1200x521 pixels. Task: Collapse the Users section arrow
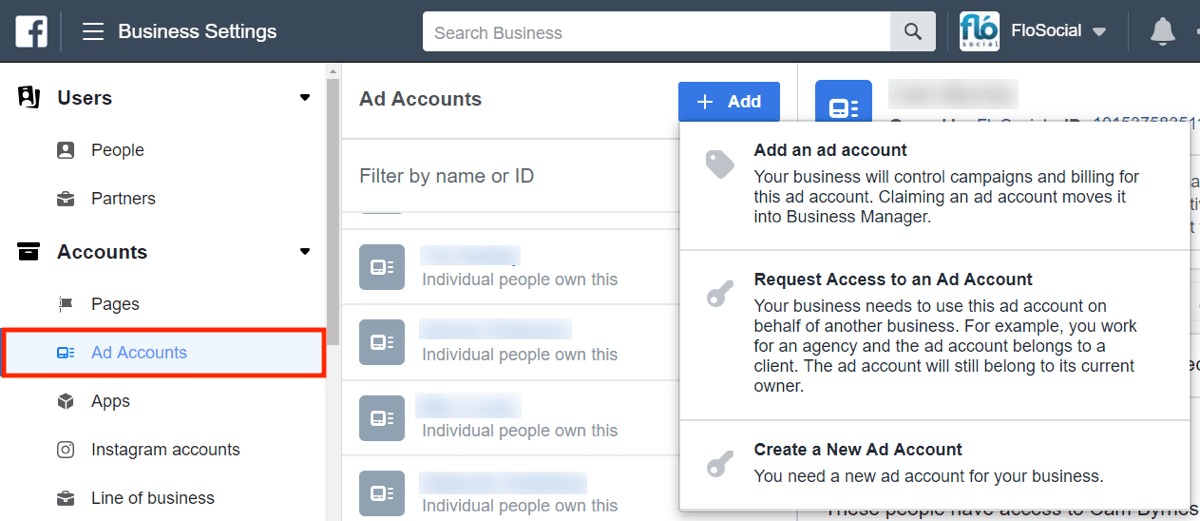tap(305, 98)
